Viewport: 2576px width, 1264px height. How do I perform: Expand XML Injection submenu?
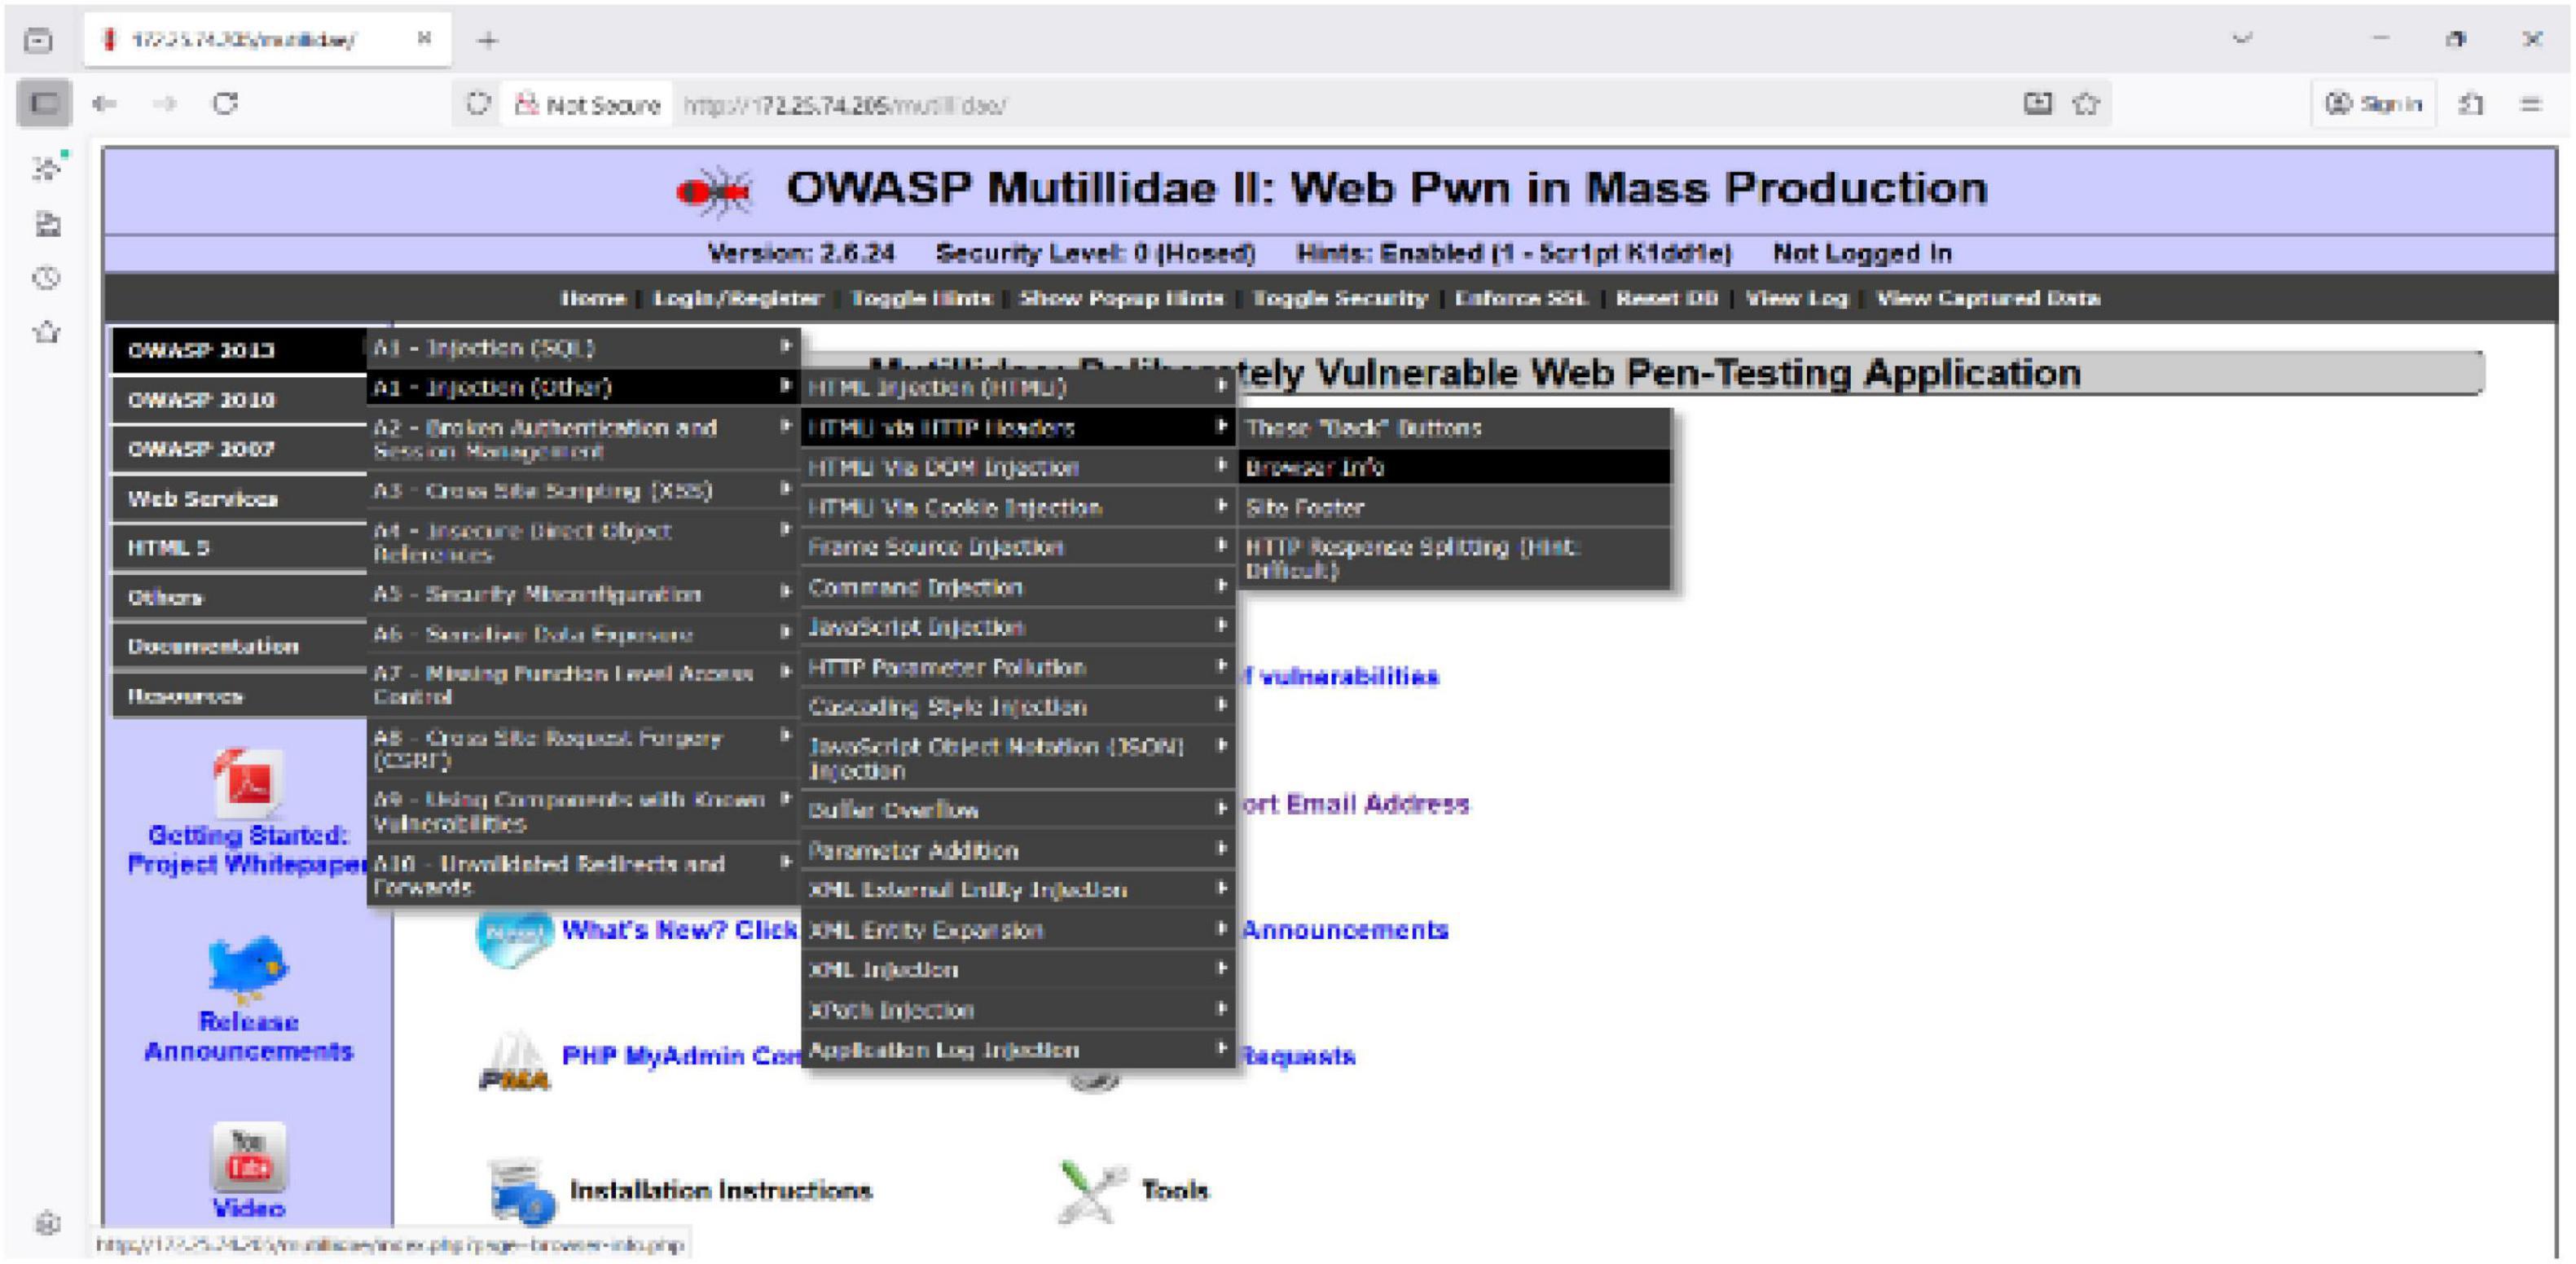[1018, 970]
